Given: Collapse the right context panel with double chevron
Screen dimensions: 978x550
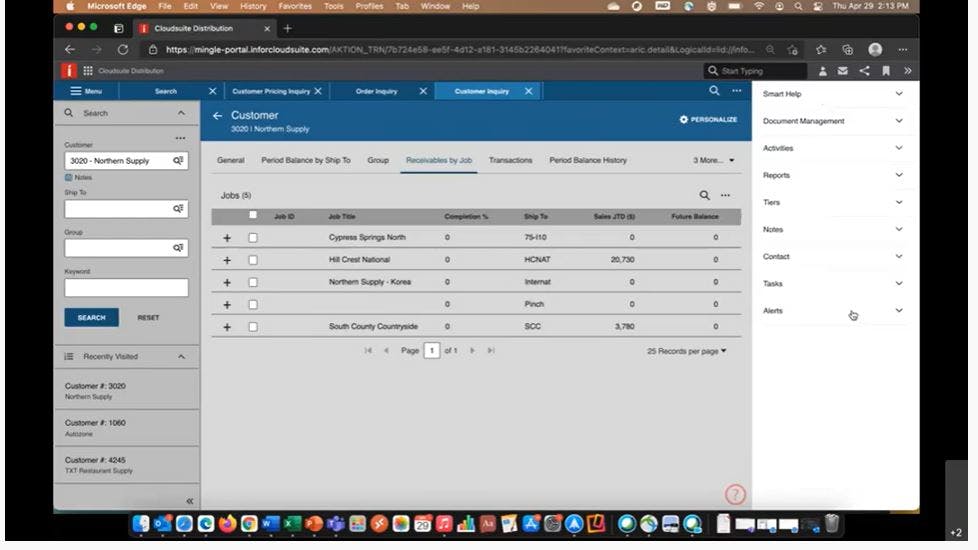Looking at the screenshot, I should pos(908,71).
